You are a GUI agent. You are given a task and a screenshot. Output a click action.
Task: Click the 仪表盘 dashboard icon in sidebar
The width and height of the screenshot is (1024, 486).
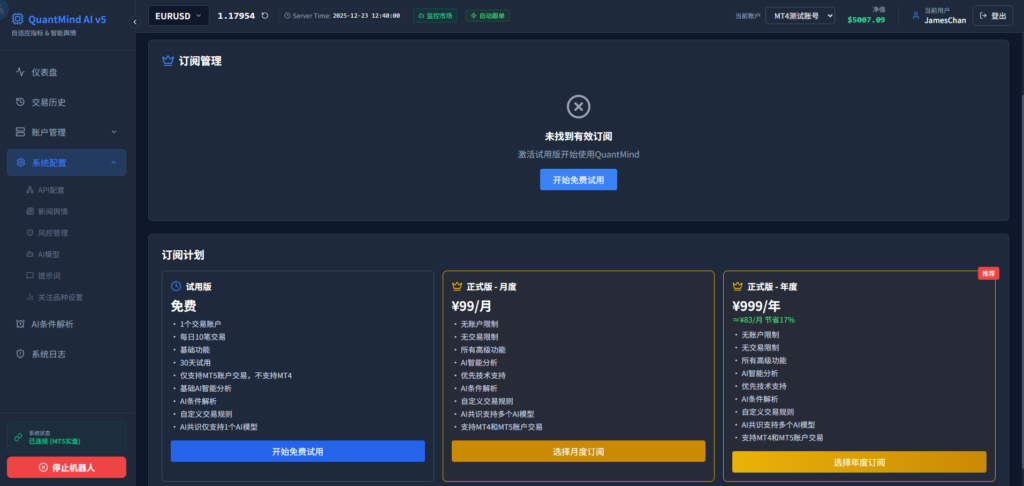[21, 72]
